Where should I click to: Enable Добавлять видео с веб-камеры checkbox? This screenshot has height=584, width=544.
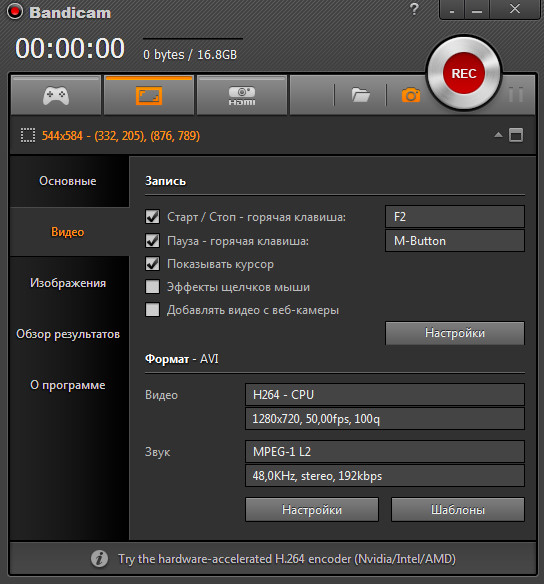(152, 310)
